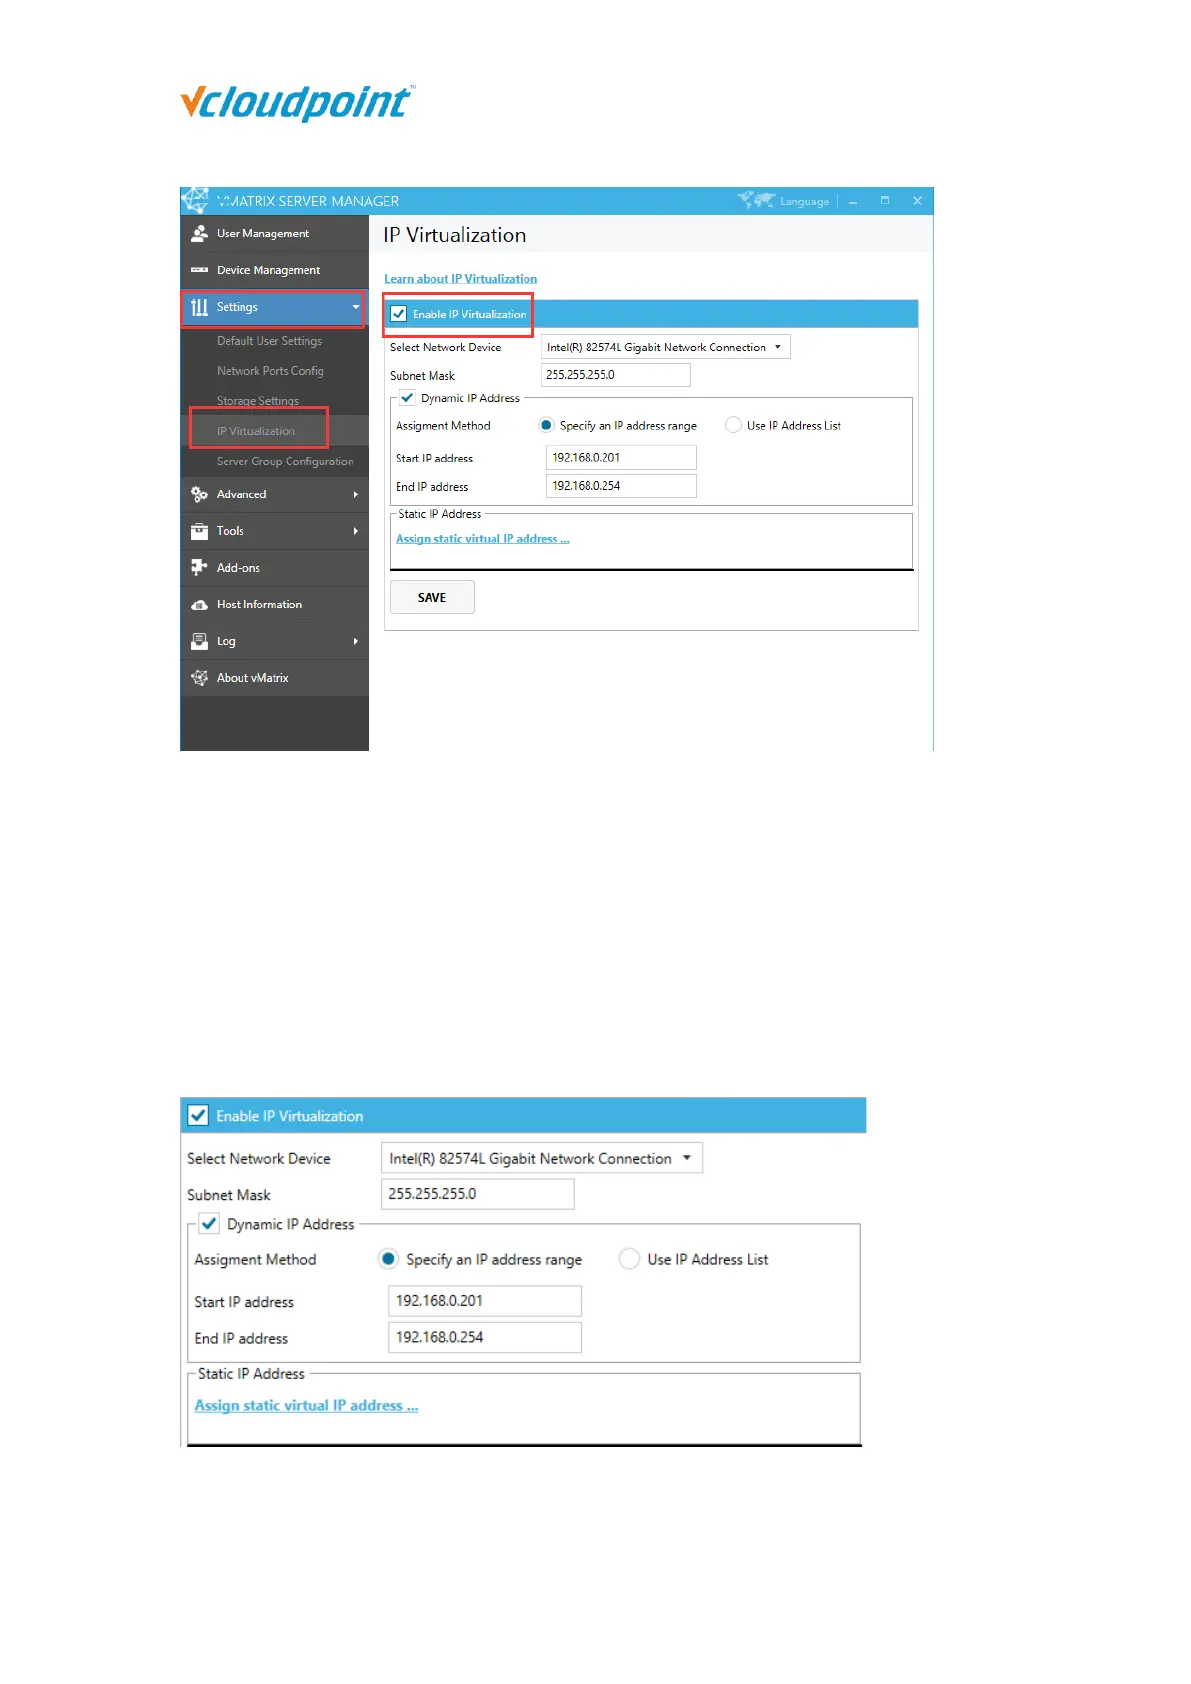Click the User Management person icon
The height and width of the screenshot is (1684, 1191).
199,233
